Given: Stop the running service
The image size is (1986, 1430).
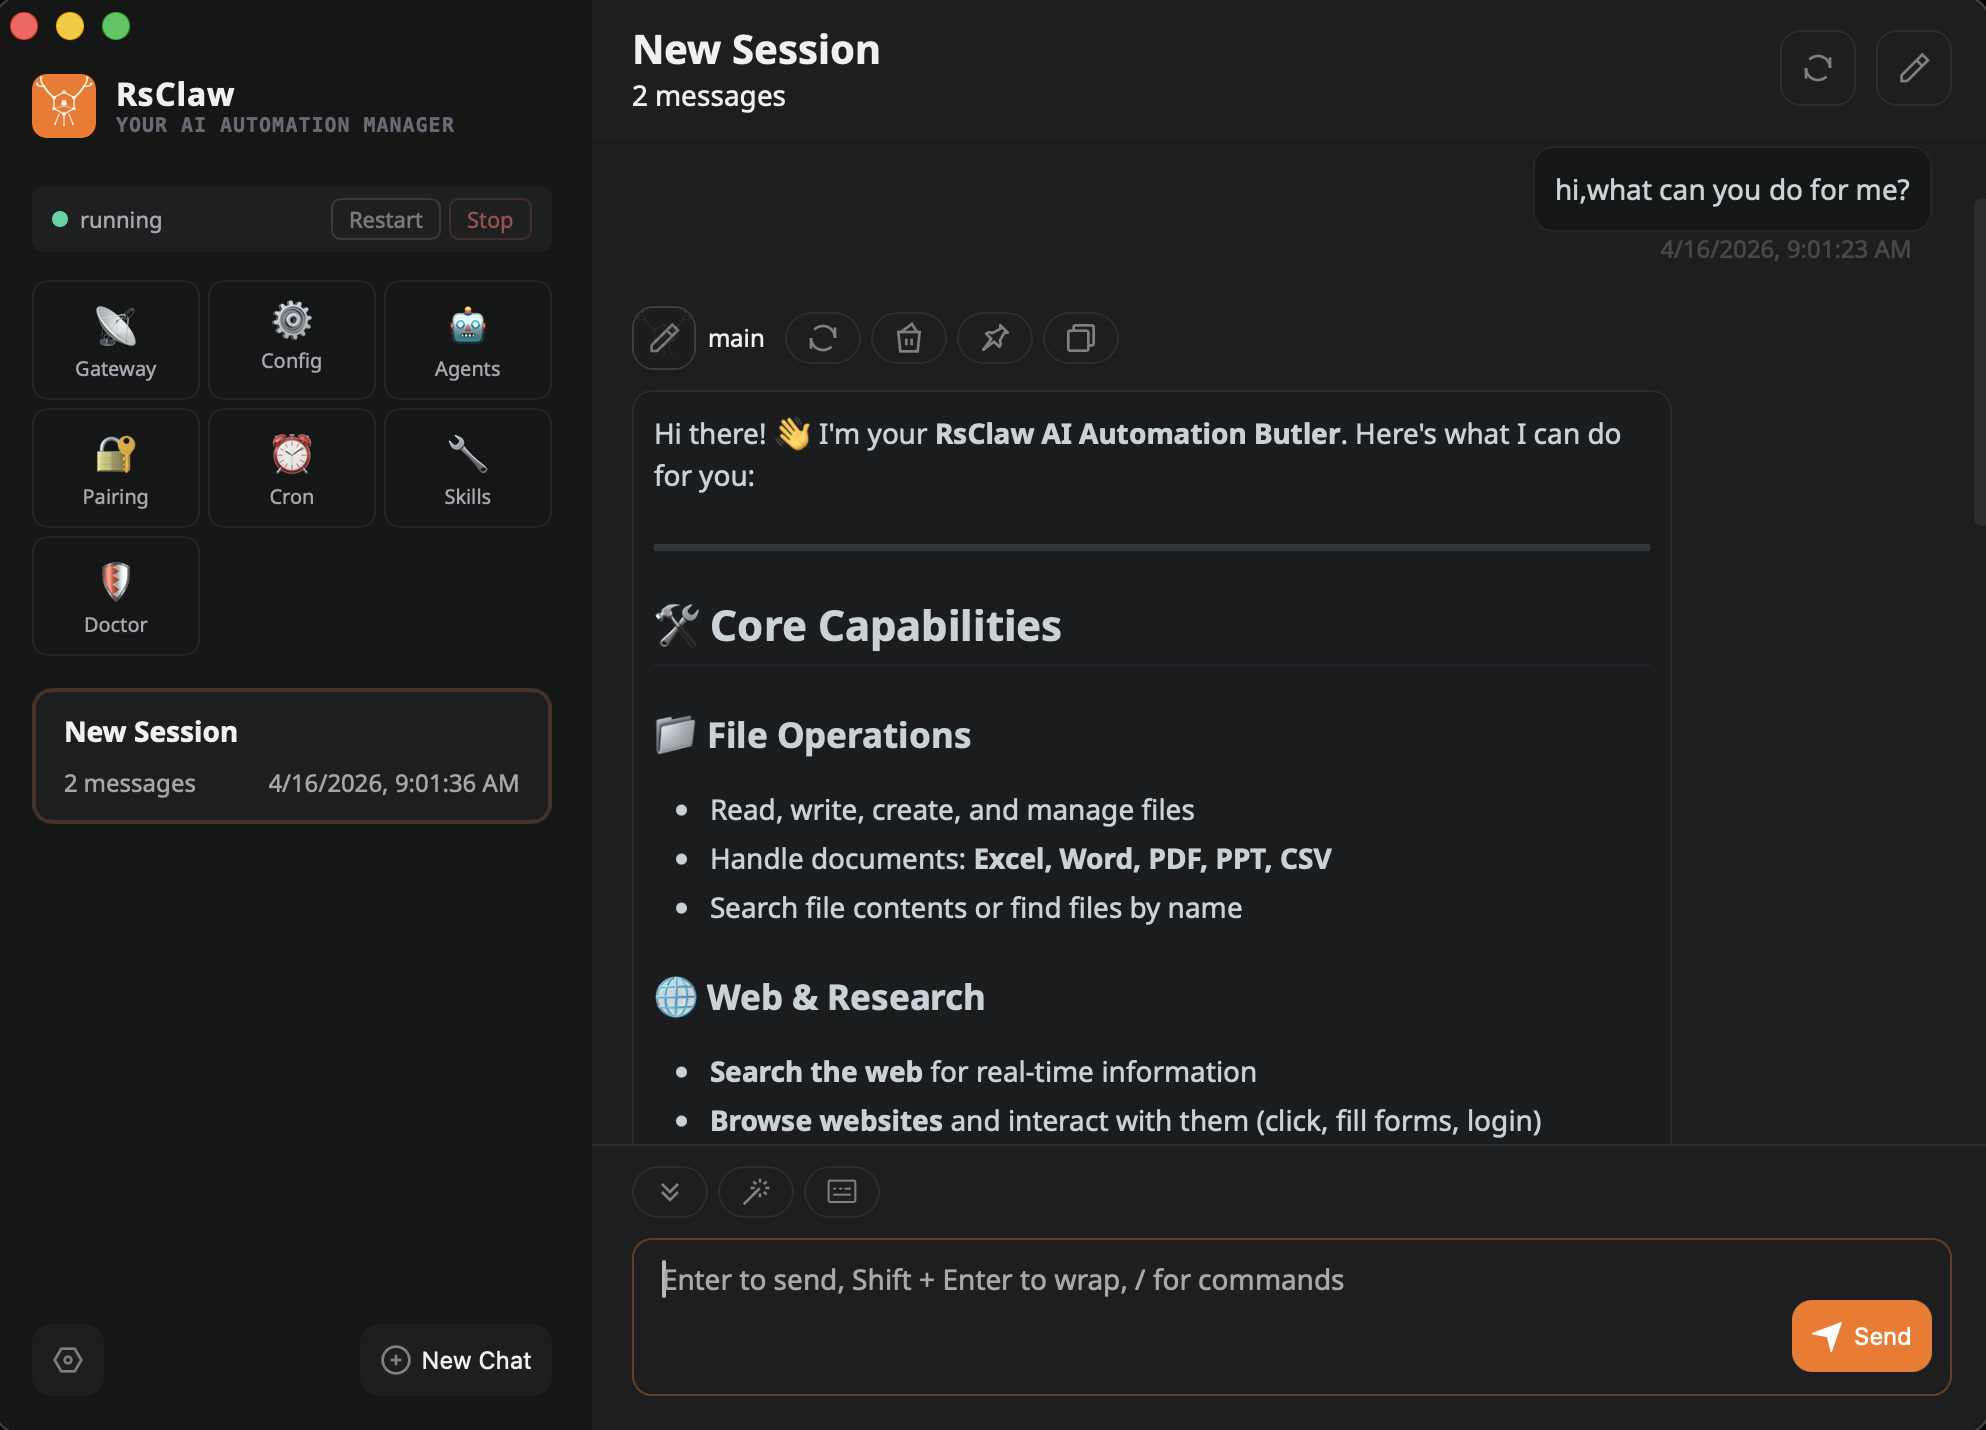Looking at the screenshot, I should pos(489,219).
